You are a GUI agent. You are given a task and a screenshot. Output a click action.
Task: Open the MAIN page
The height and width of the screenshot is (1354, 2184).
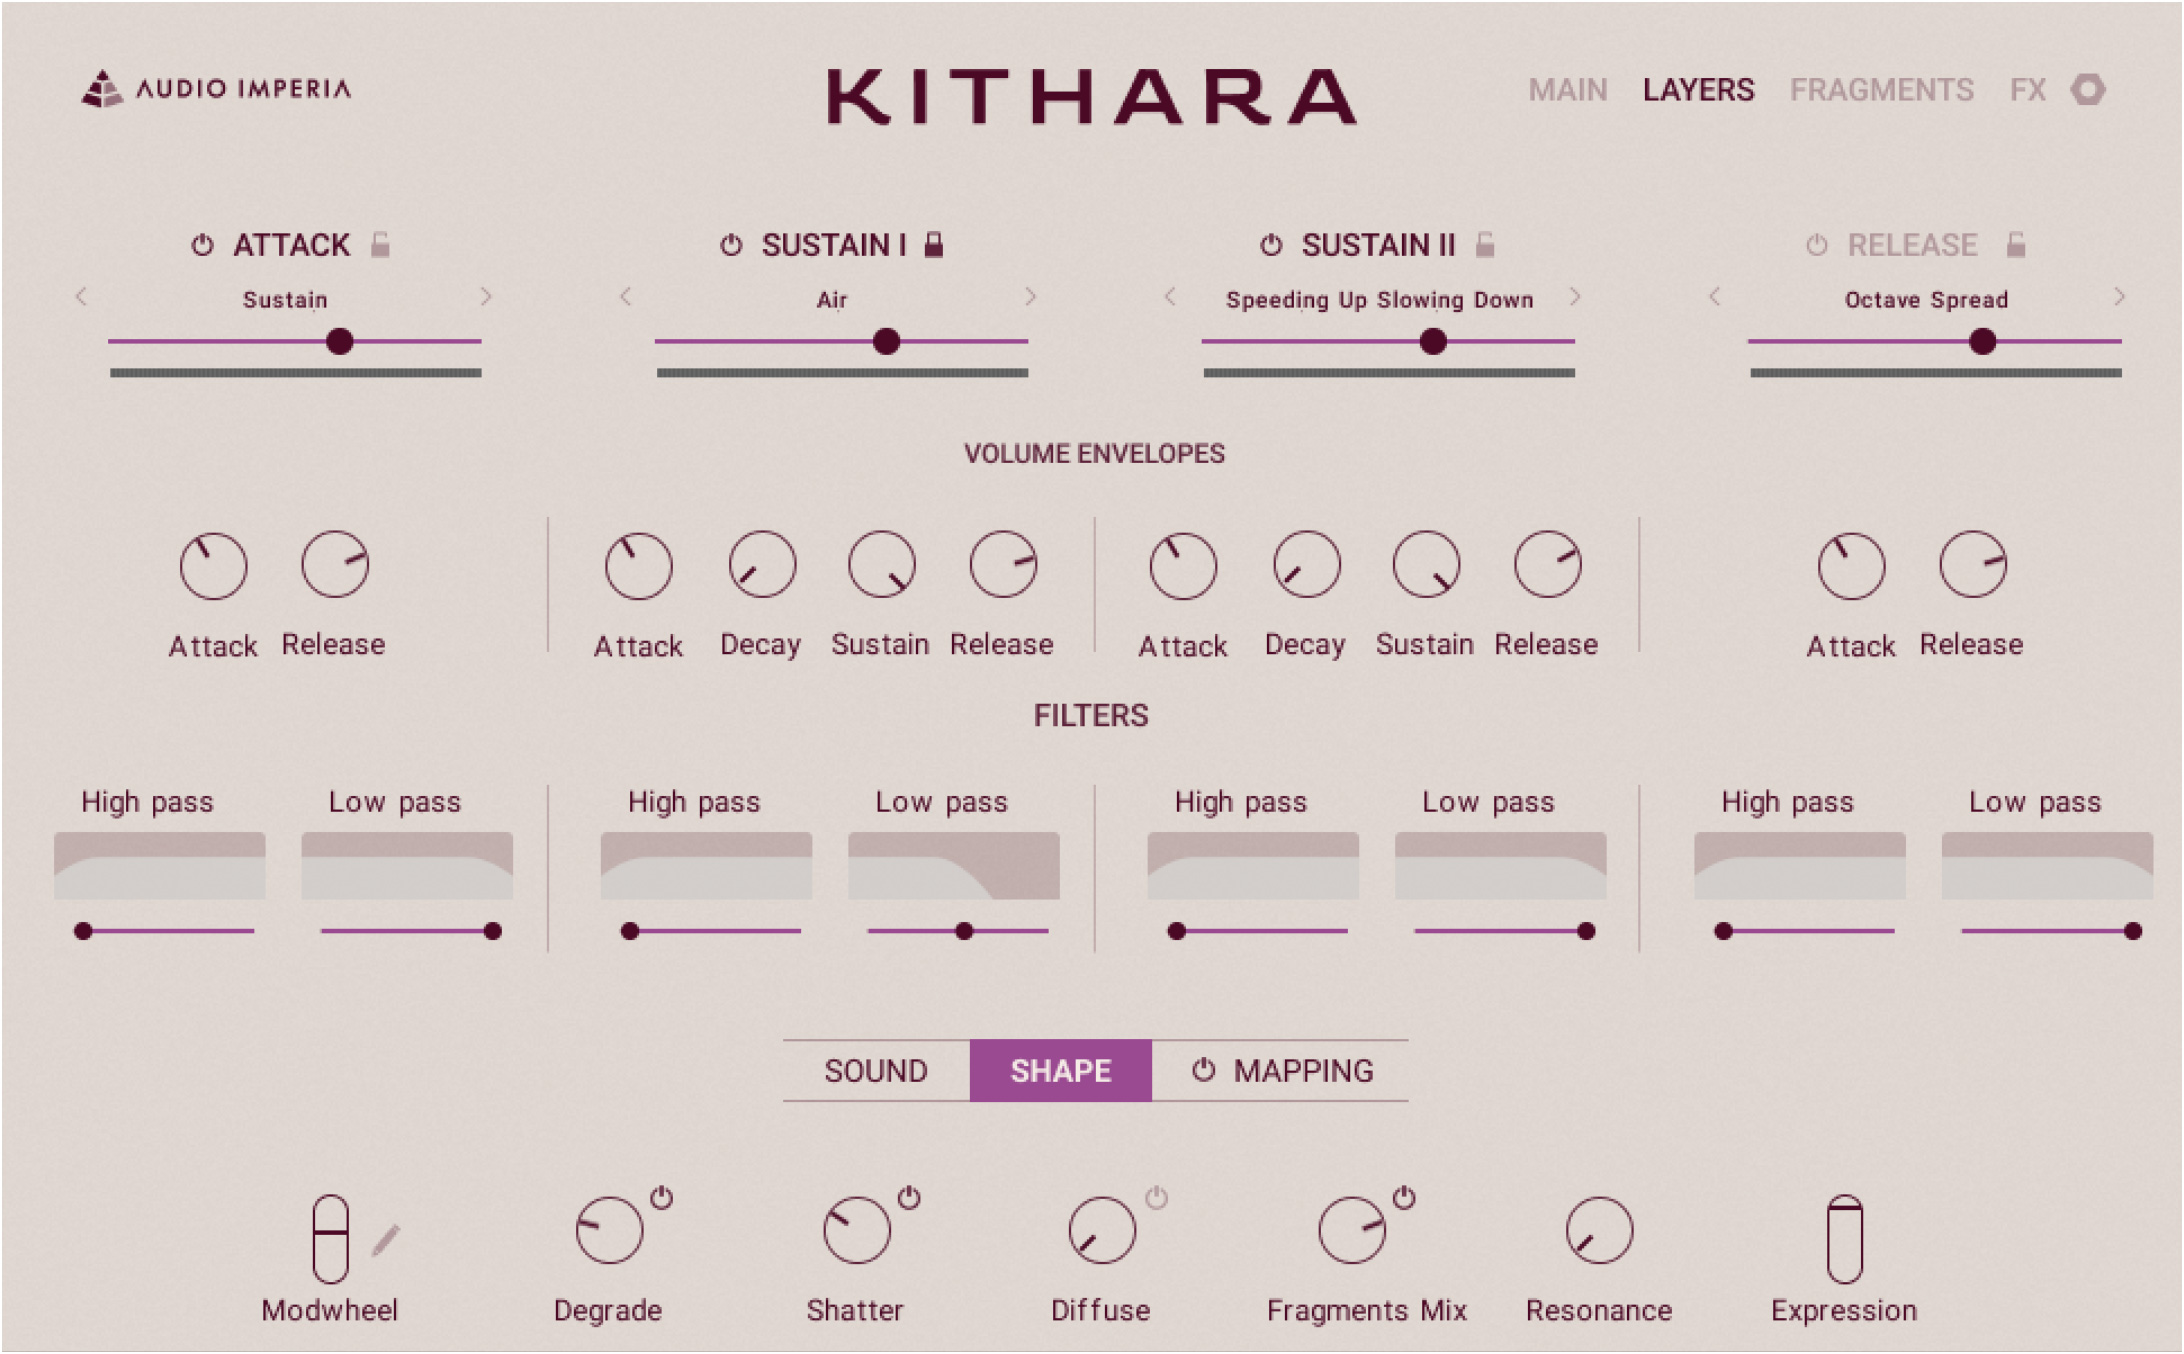click(x=1568, y=90)
